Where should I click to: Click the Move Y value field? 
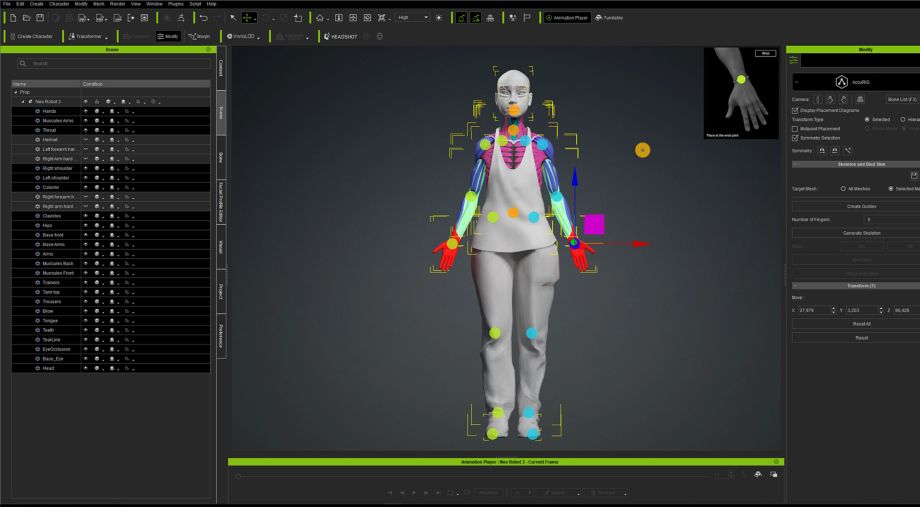pos(861,310)
